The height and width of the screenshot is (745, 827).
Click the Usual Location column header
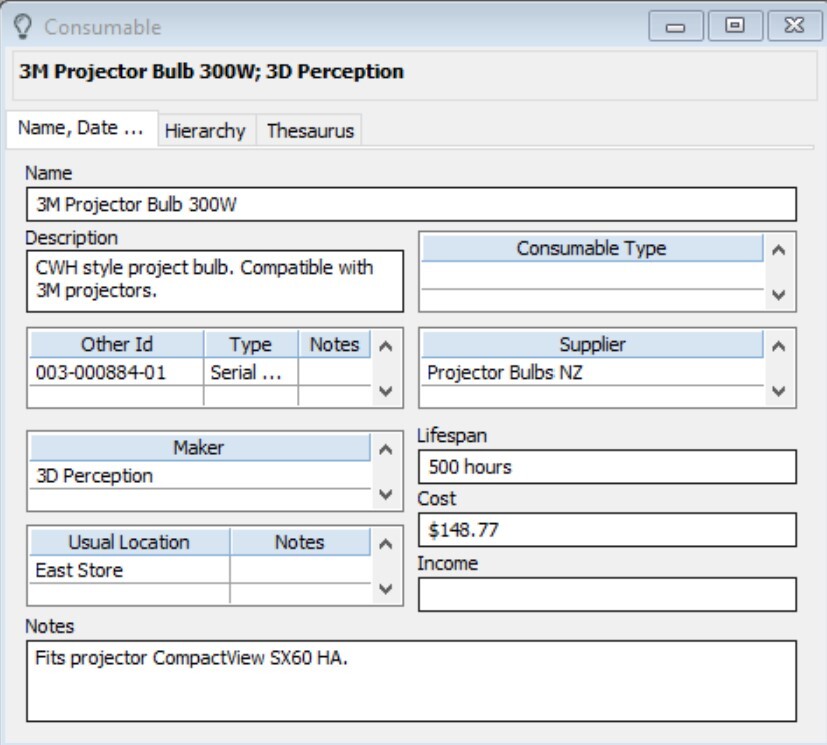pyautogui.click(x=129, y=542)
